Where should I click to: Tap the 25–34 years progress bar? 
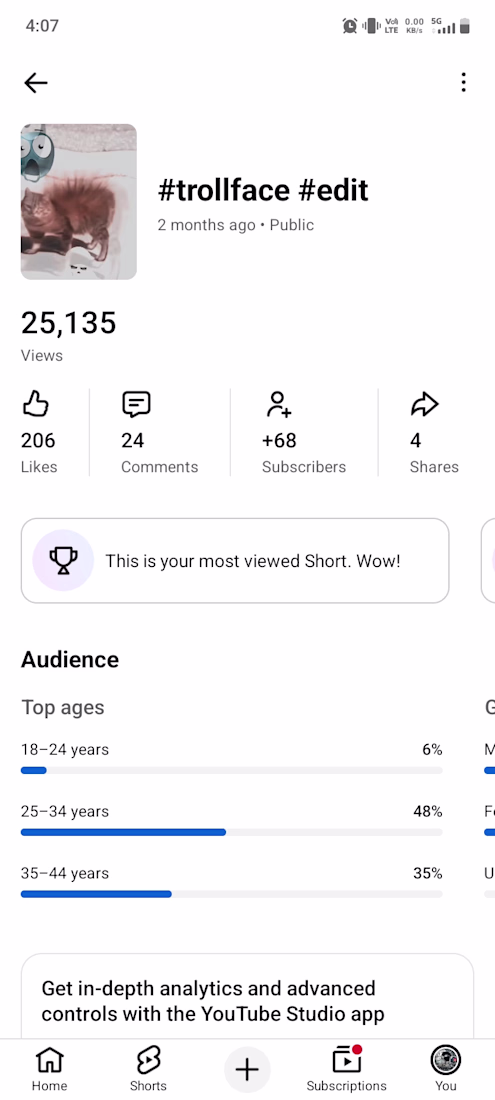(x=231, y=832)
